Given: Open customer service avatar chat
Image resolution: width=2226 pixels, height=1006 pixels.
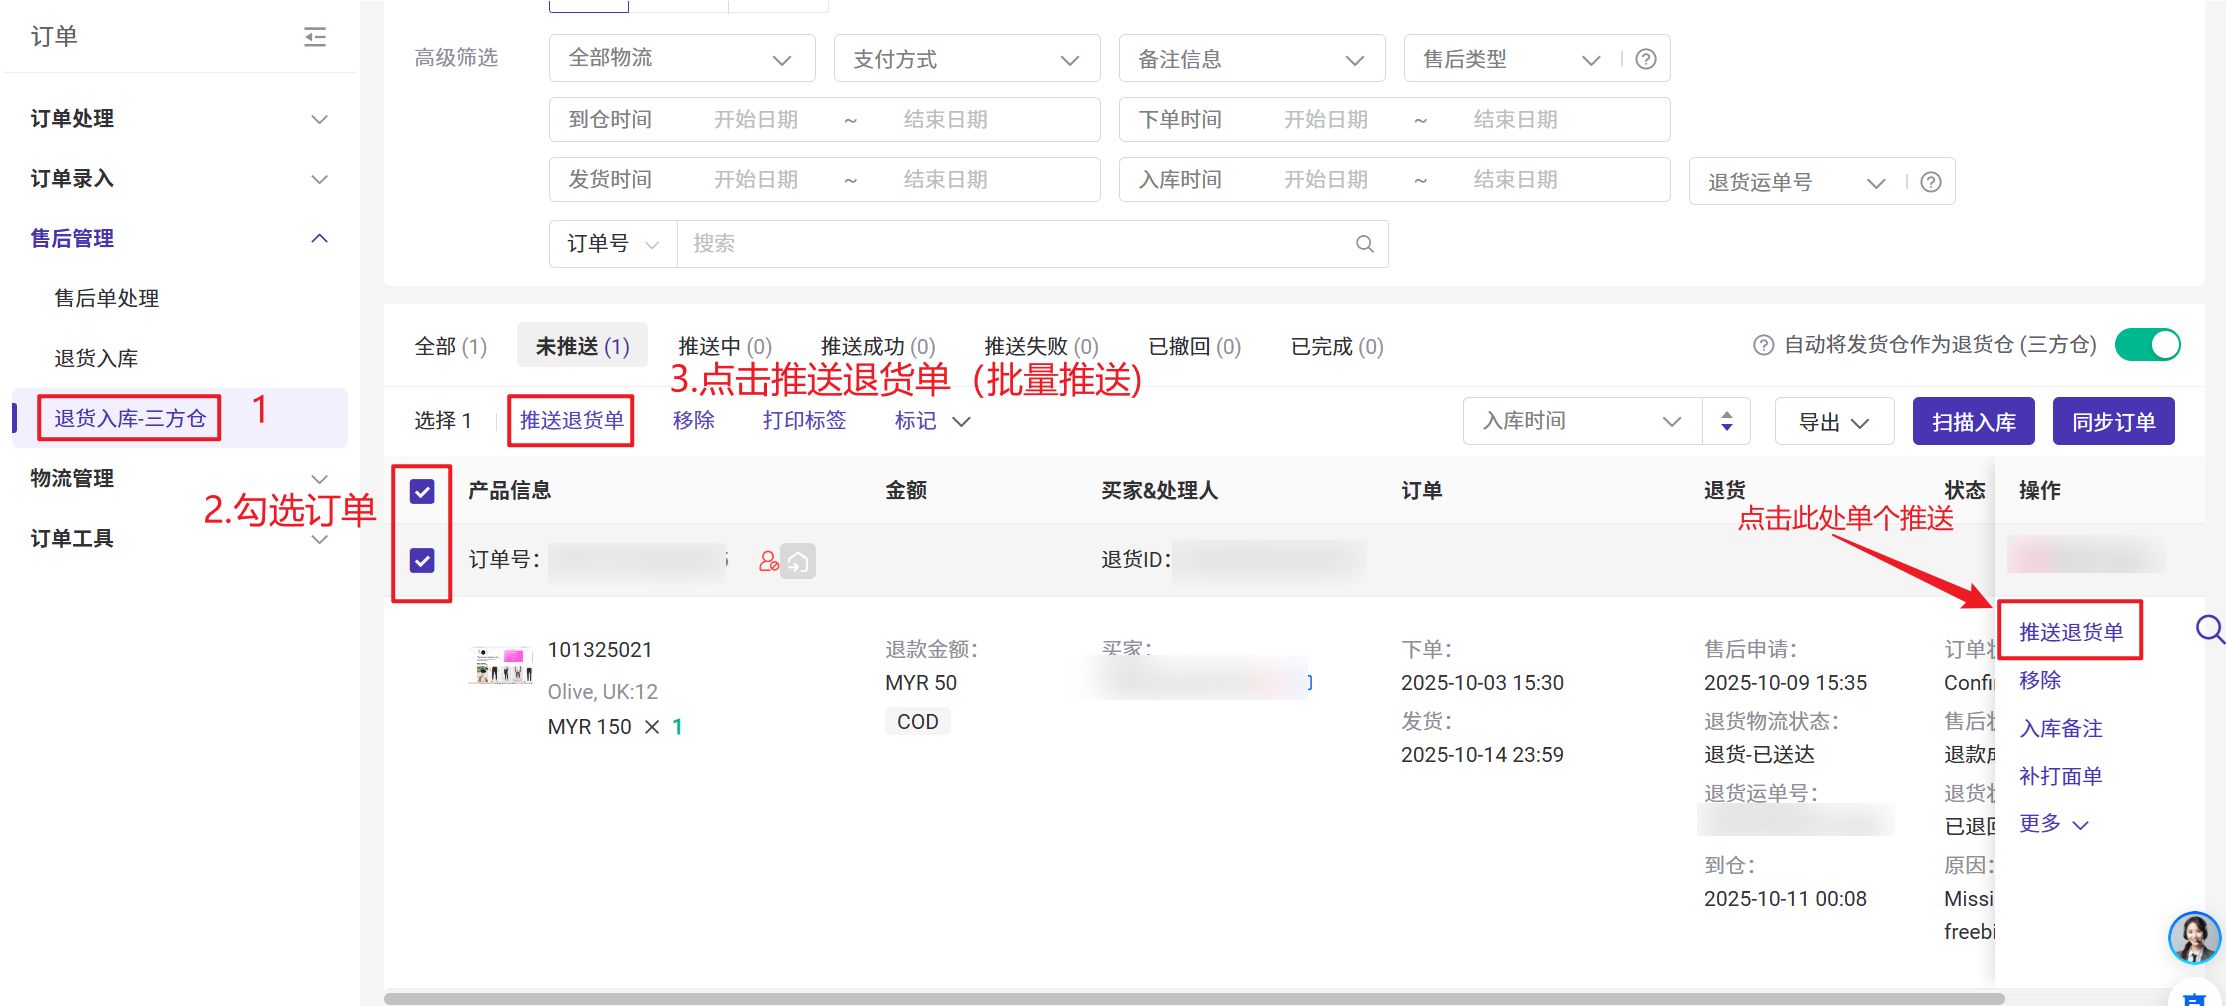Looking at the screenshot, I should coord(2193,937).
